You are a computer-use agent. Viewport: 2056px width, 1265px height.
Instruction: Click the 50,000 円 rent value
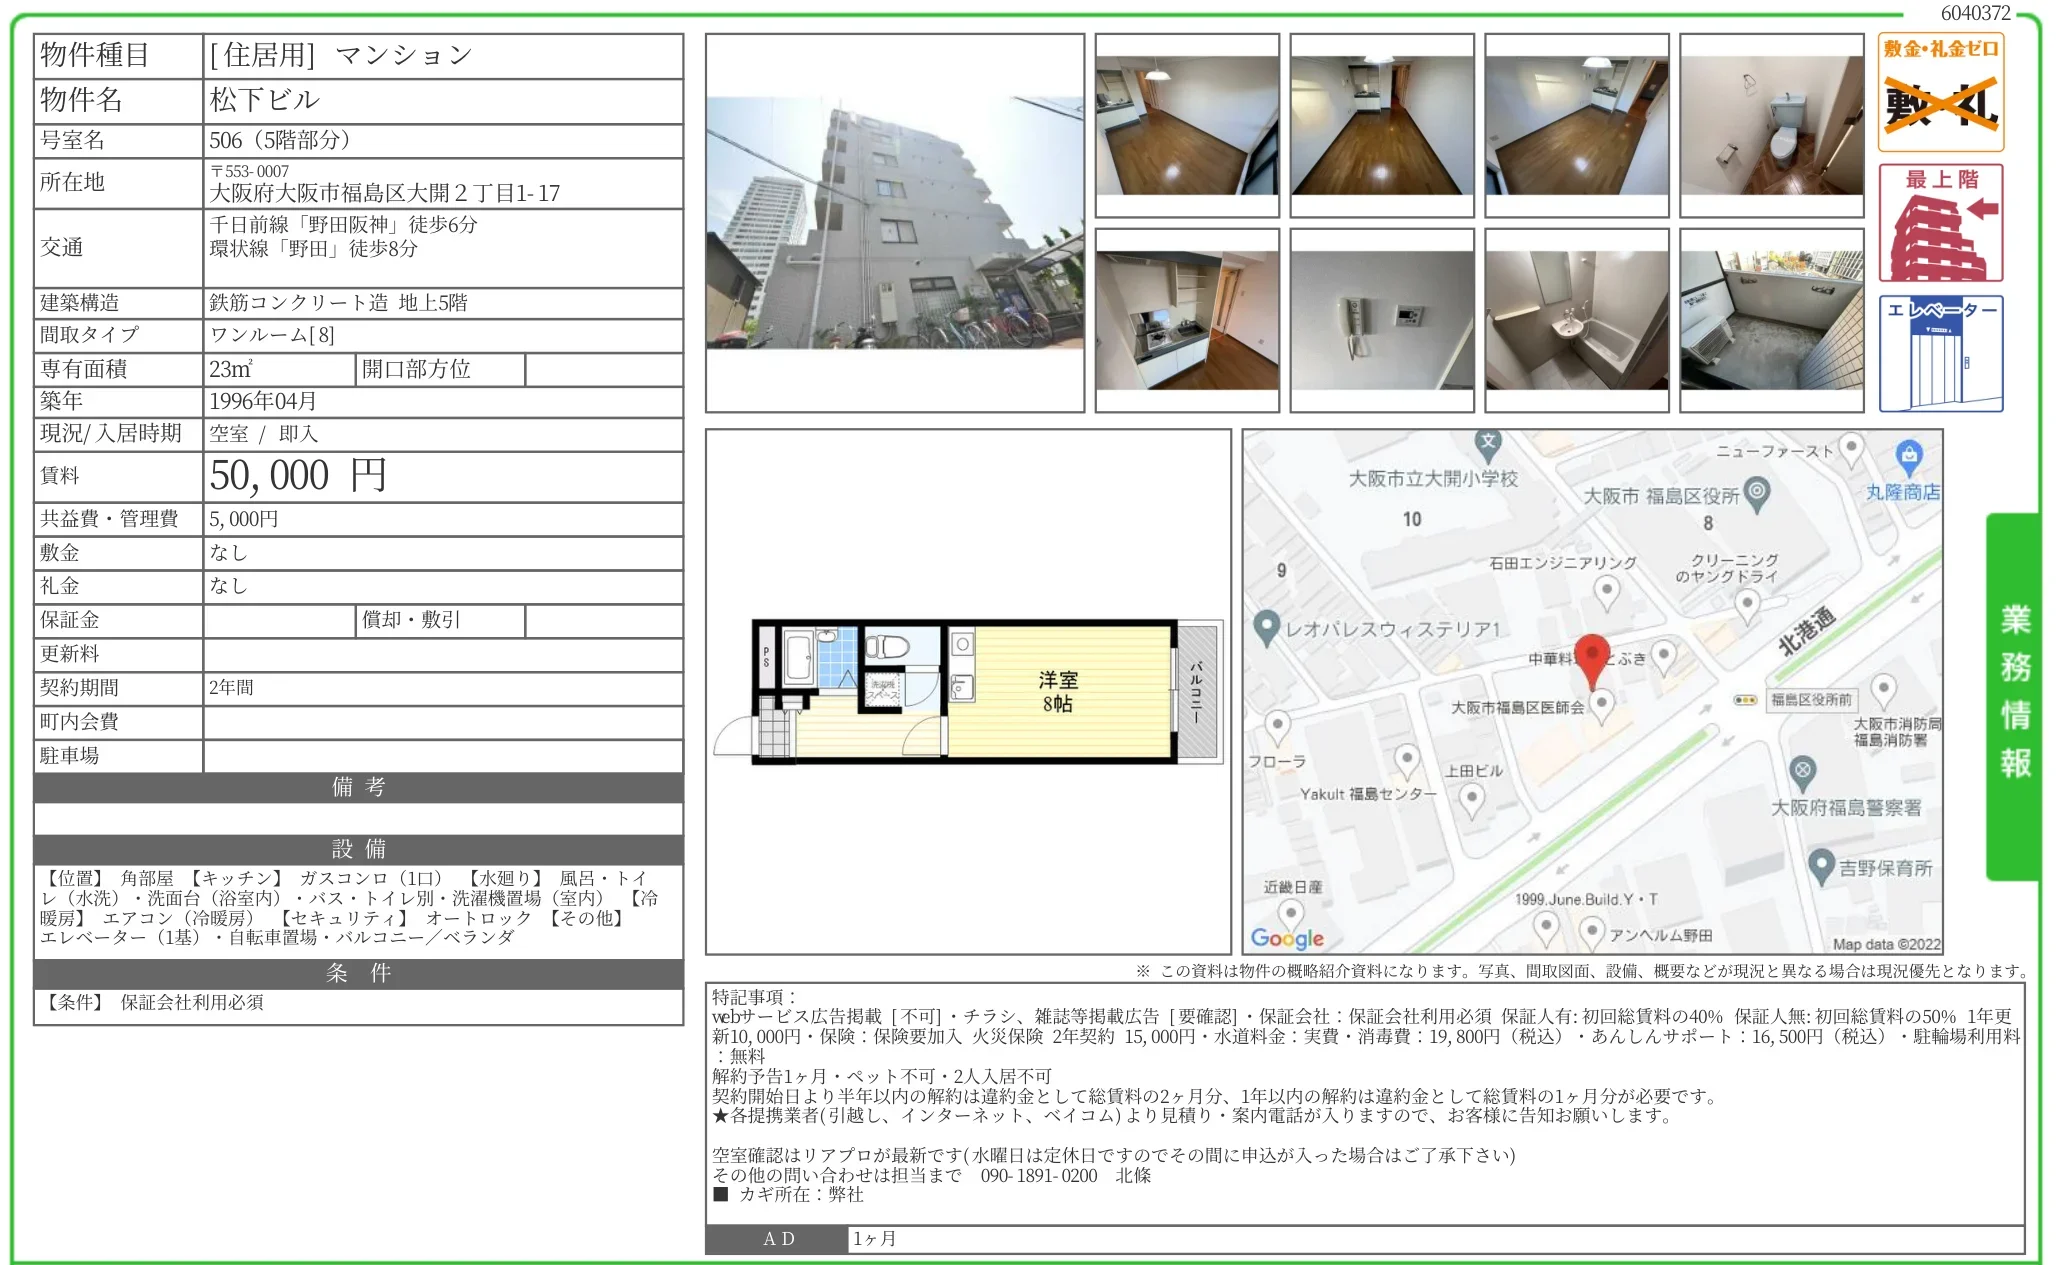click(298, 476)
